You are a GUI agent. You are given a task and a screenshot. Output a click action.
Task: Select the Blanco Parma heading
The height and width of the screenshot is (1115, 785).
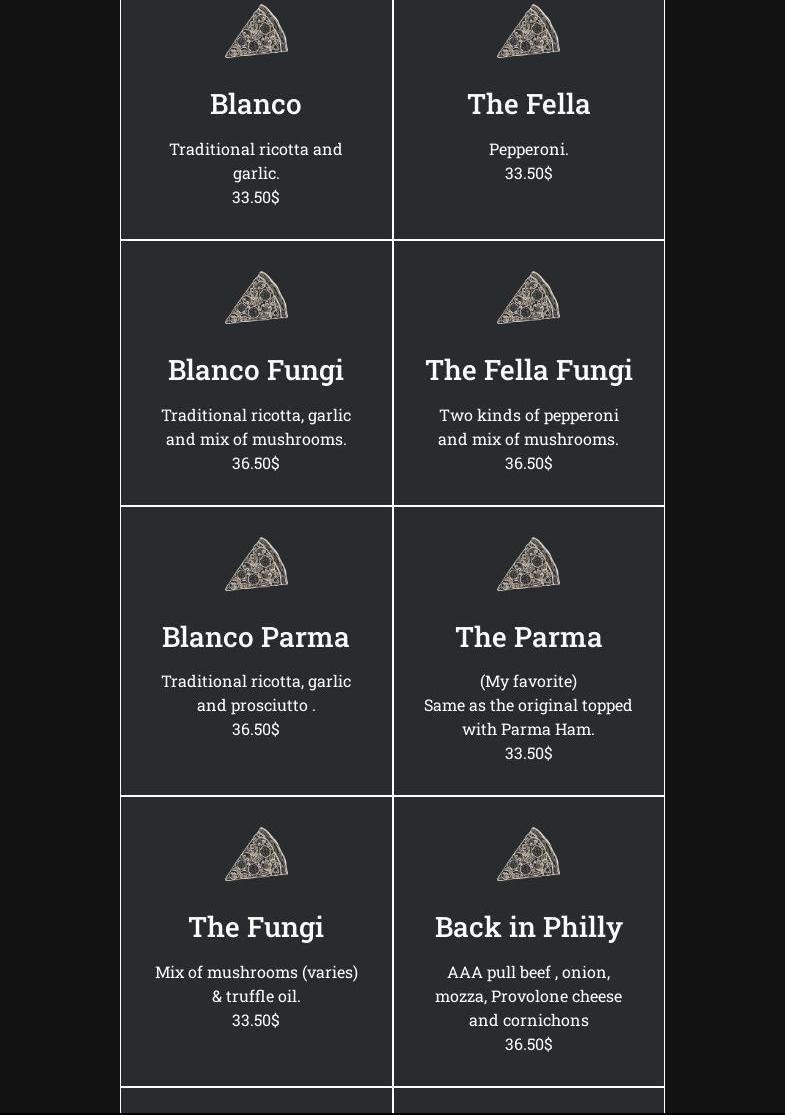click(x=256, y=637)
